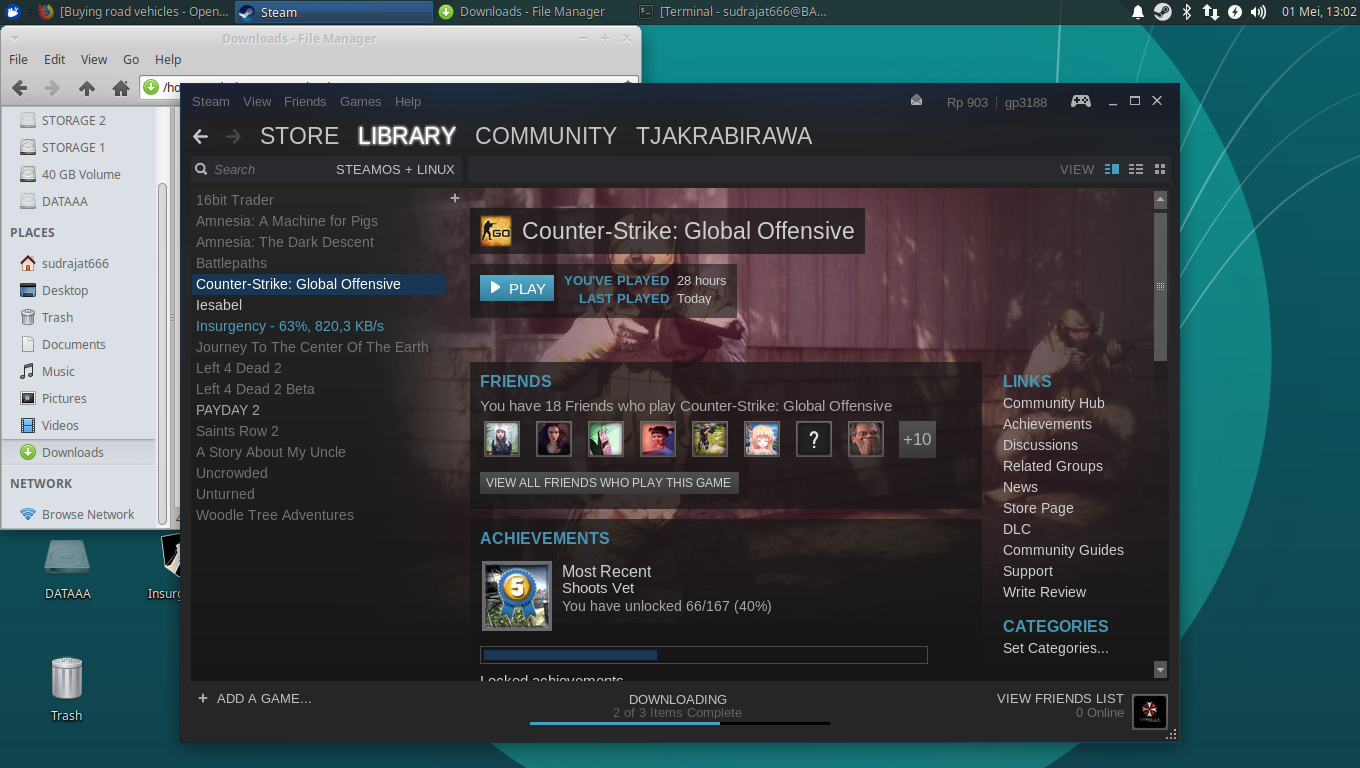The image size is (1360, 768).
Task: Open the TJAKRABIRAWA profile tab
Action: [x=724, y=136]
